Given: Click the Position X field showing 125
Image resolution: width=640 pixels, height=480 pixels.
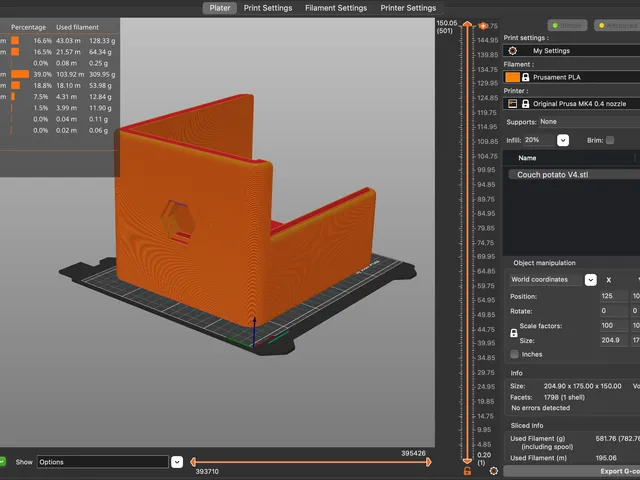Looking at the screenshot, I should (613, 296).
